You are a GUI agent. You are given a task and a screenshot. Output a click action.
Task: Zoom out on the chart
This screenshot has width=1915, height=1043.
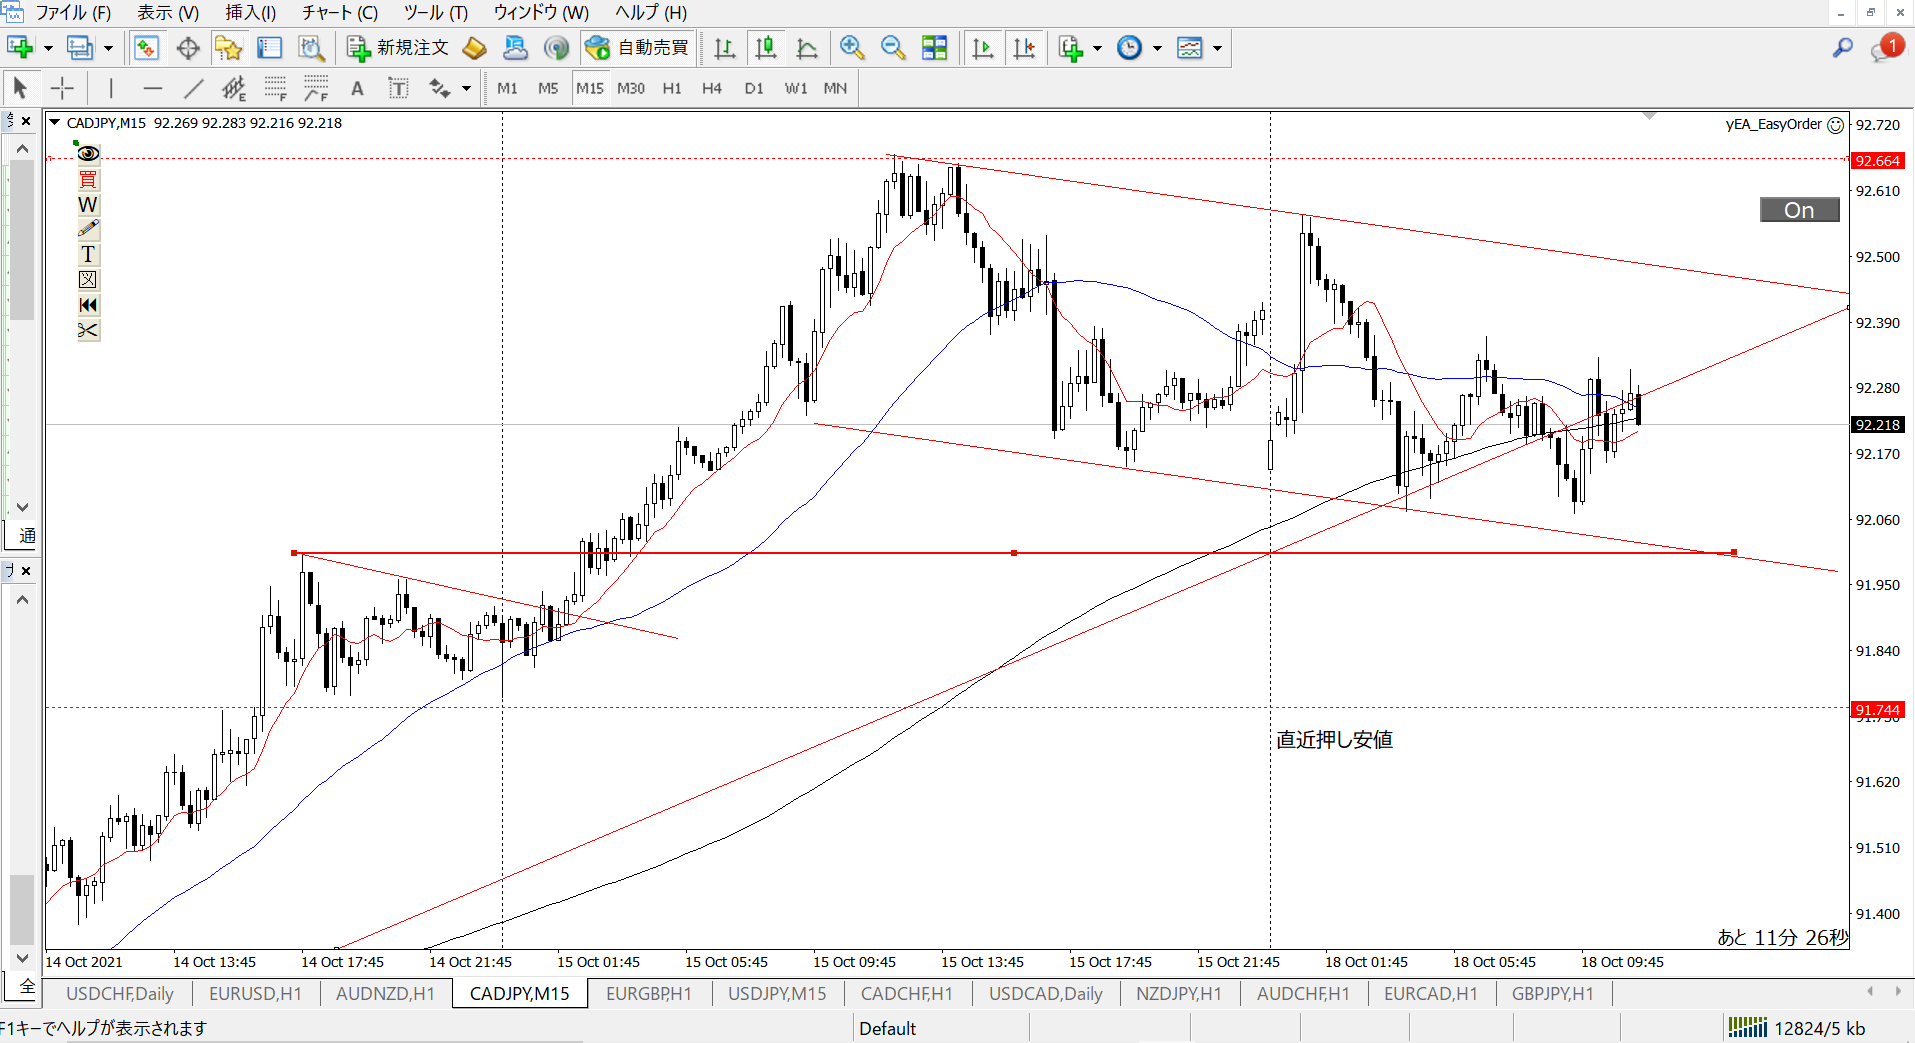[893, 47]
